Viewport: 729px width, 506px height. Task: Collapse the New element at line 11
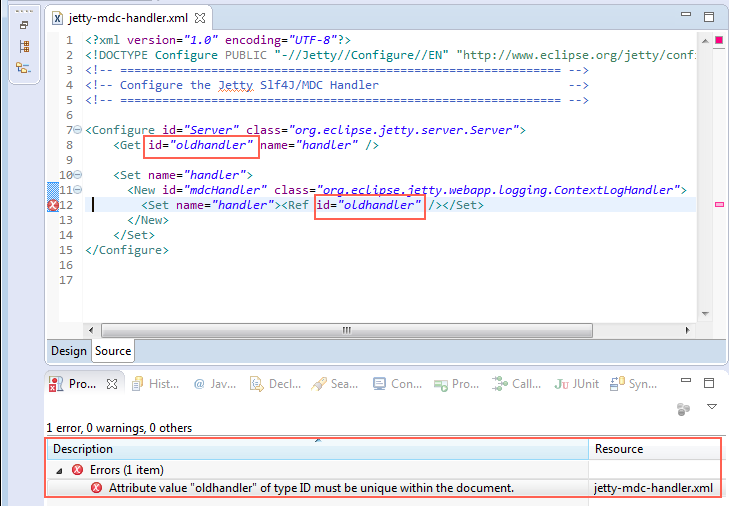(78, 190)
